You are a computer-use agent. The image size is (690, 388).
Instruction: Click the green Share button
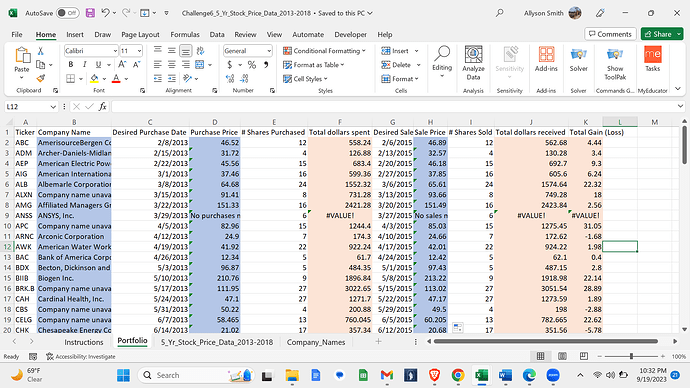pos(658,34)
